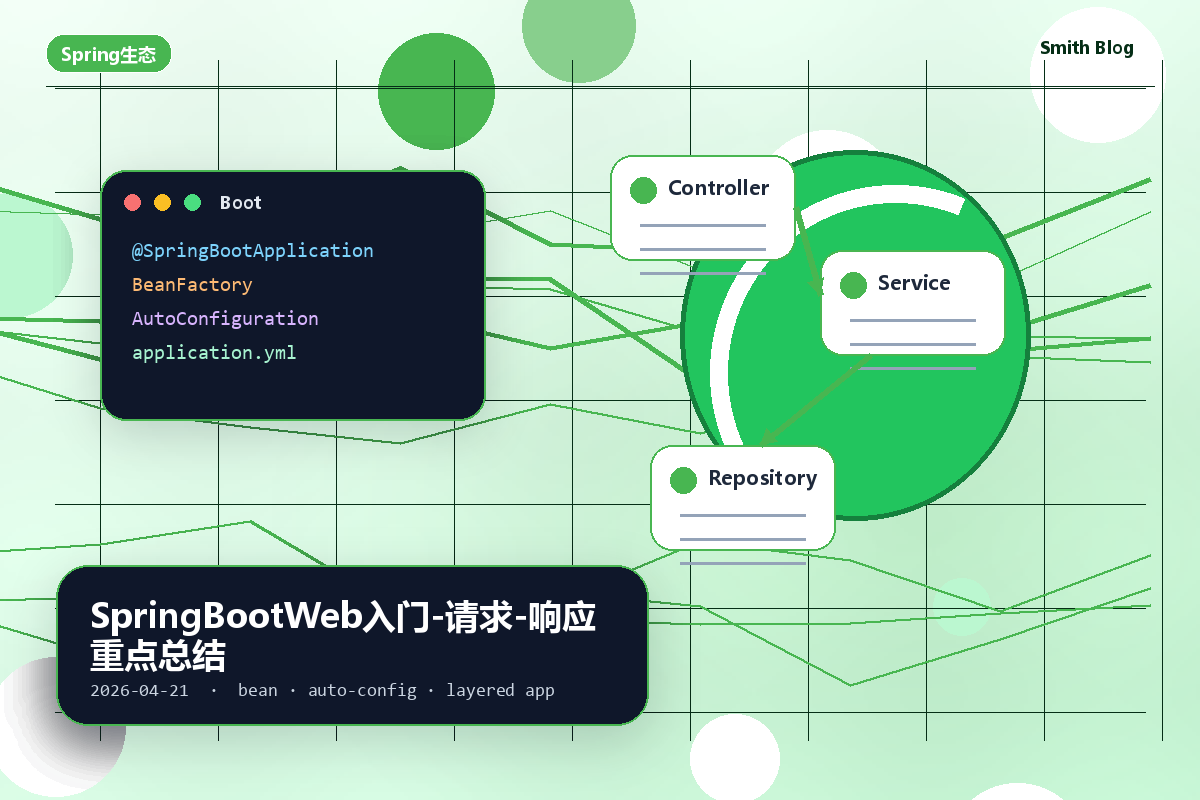The width and height of the screenshot is (1200, 800).
Task: Click the date 2026-04-21
Action: click(x=139, y=690)
